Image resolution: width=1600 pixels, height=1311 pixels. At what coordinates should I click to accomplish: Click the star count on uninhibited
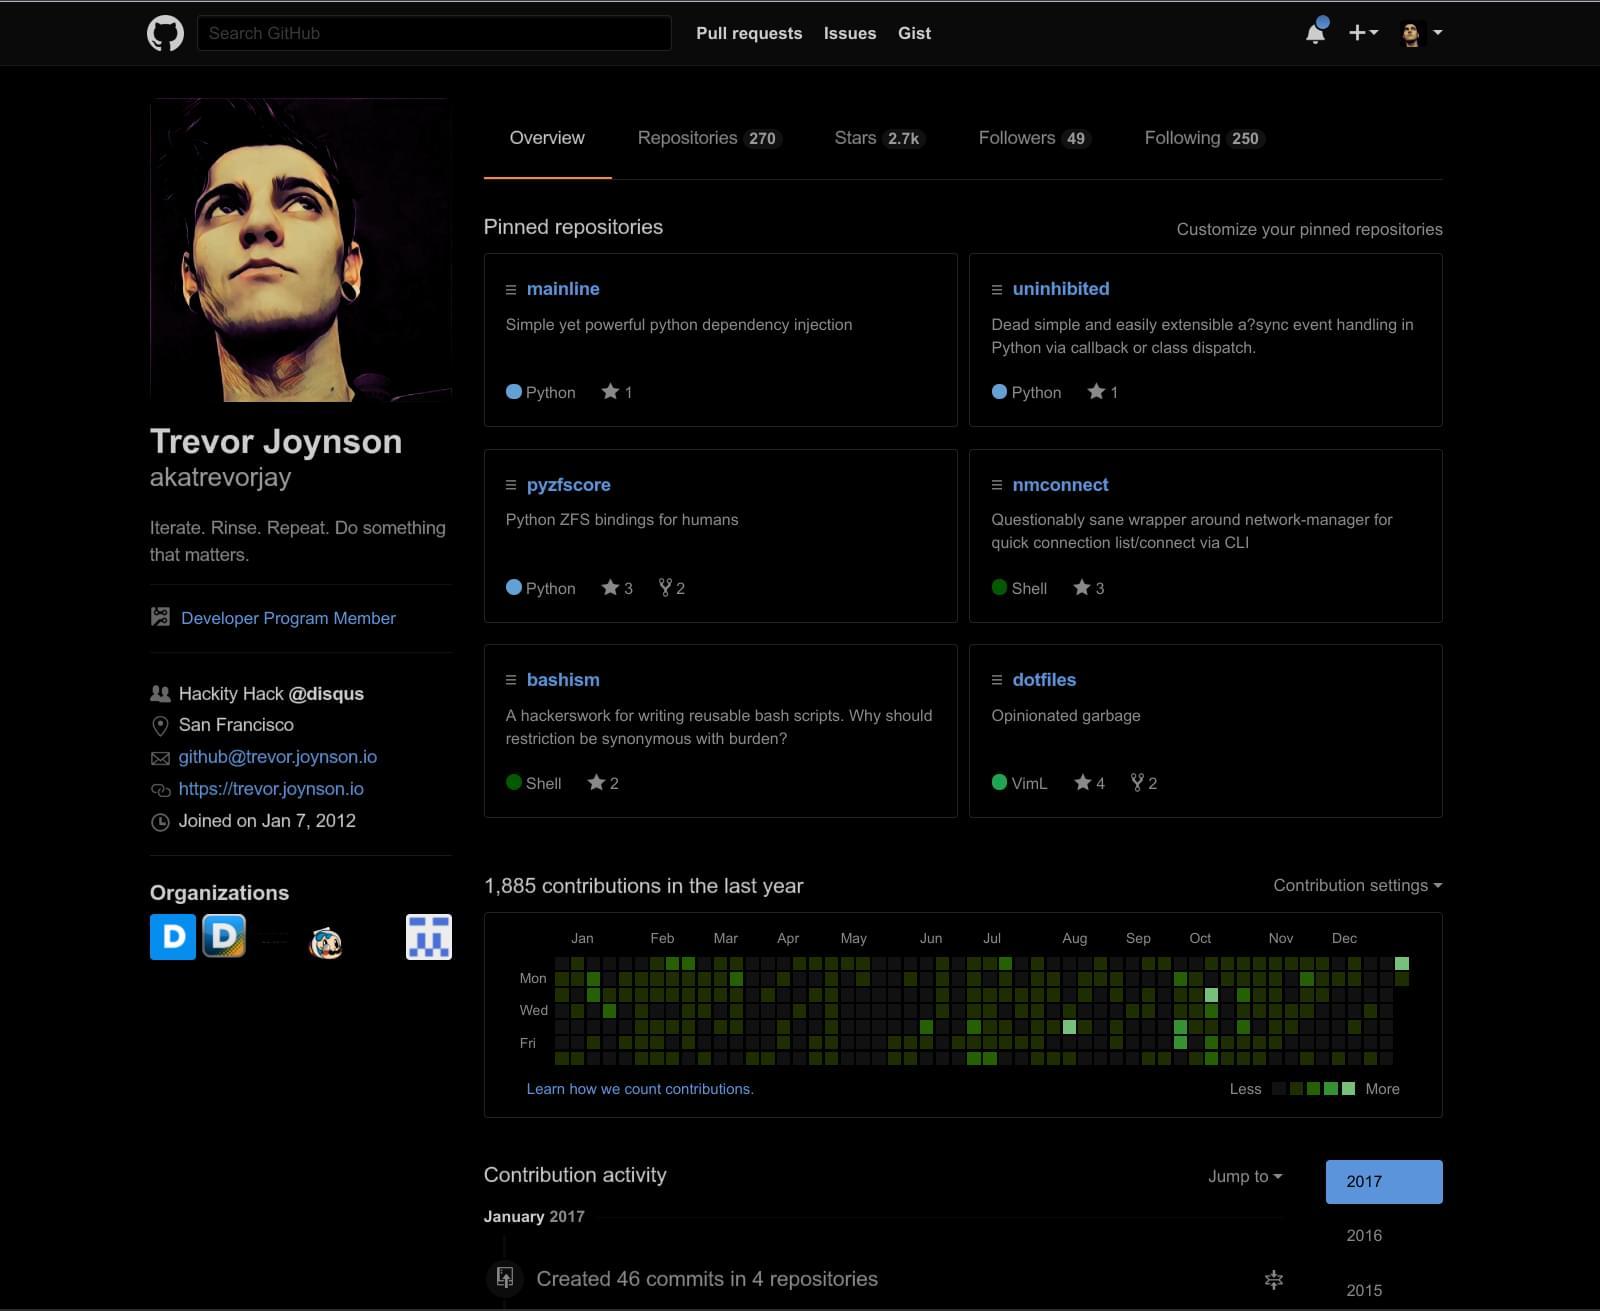click(x=1102, y=392)
